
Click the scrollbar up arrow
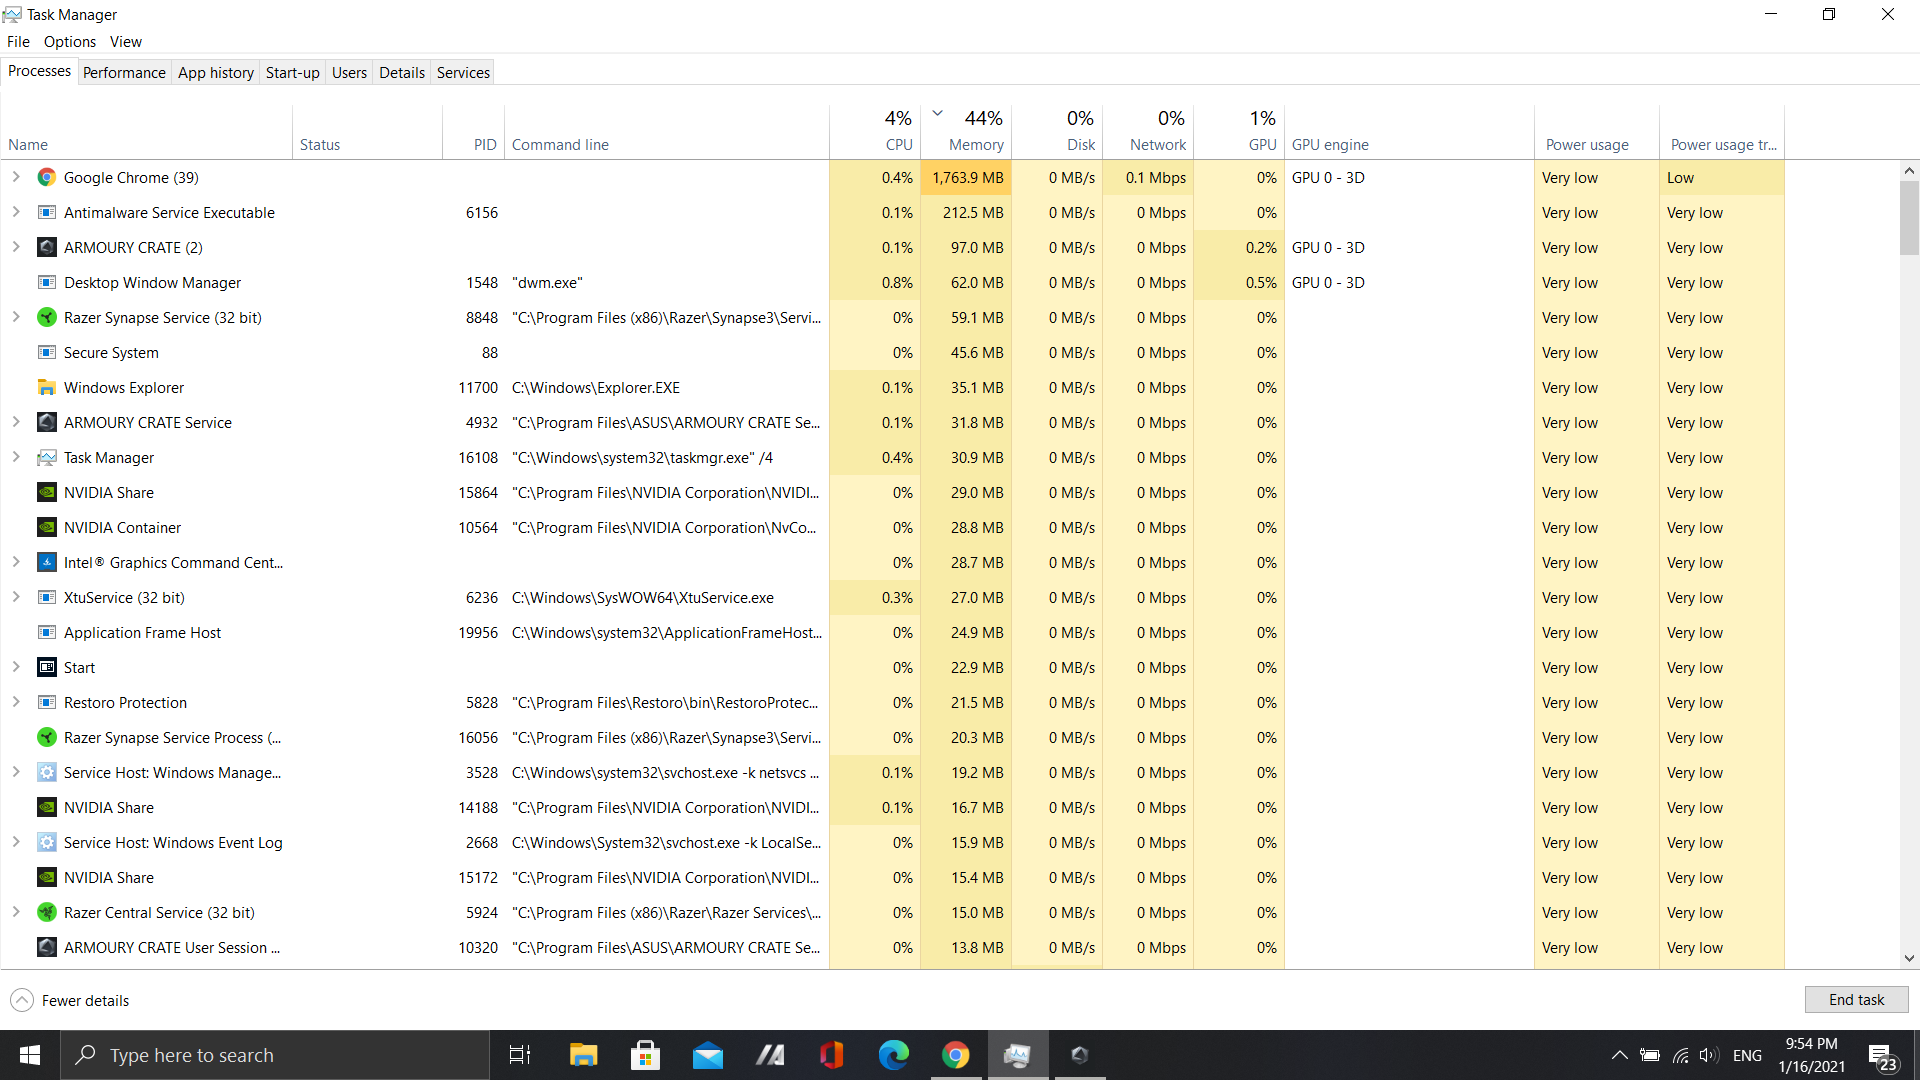coord(1909,171)
